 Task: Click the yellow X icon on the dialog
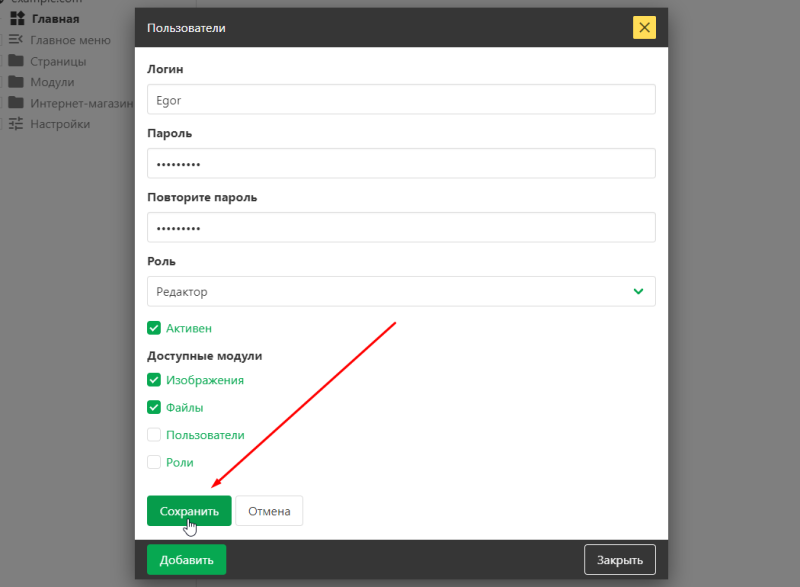(643, 27)
